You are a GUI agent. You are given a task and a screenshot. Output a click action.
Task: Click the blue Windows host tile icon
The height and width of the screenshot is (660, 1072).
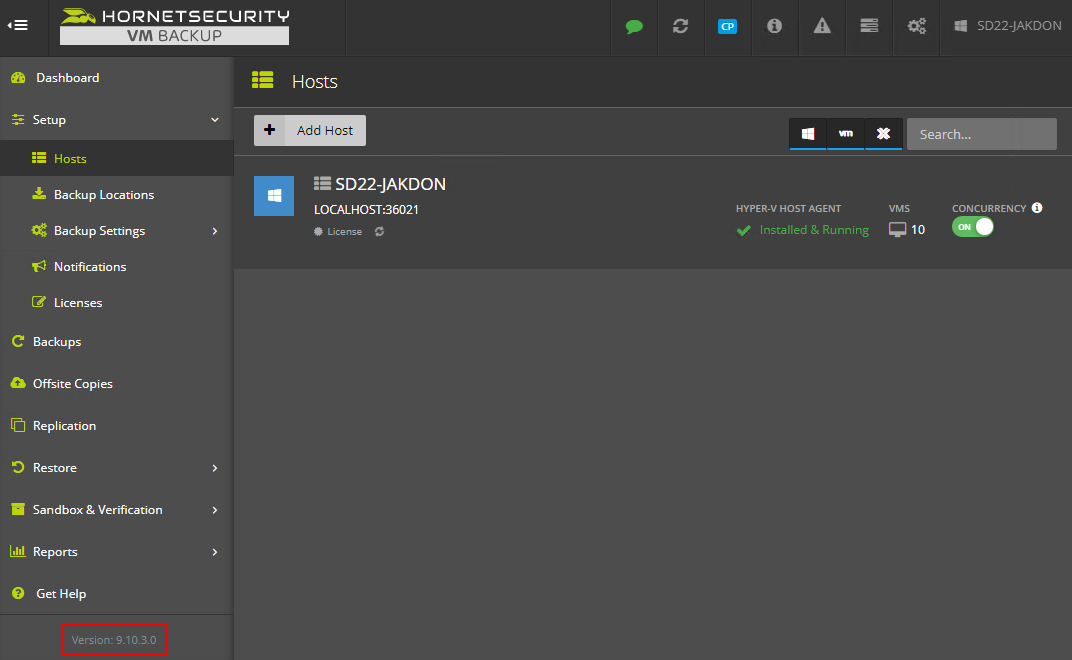274,196
